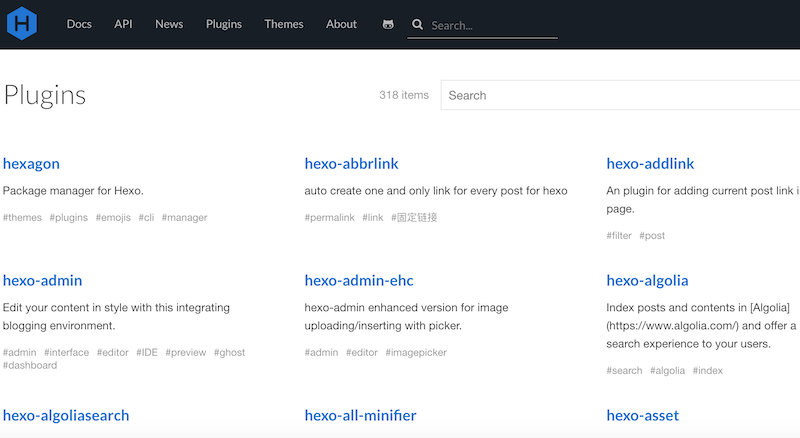800x438 pixels.
Task: Filter by the #plugins tag
Action: [x=68, y=217]
